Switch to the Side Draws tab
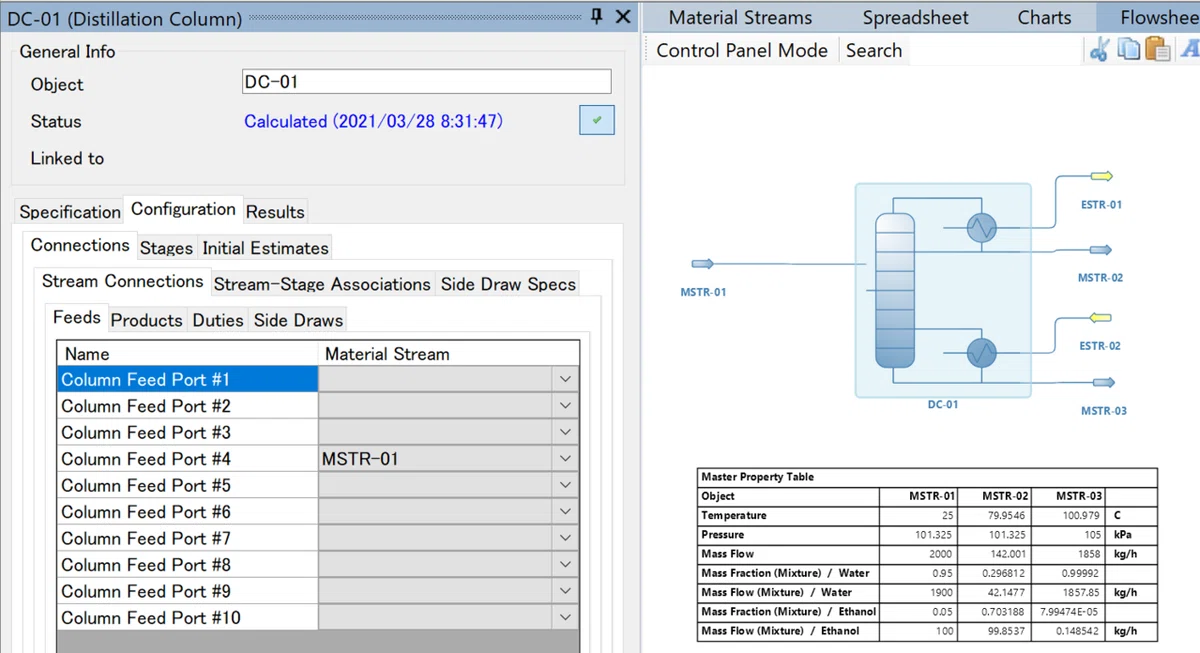 [x=298, y=320]
